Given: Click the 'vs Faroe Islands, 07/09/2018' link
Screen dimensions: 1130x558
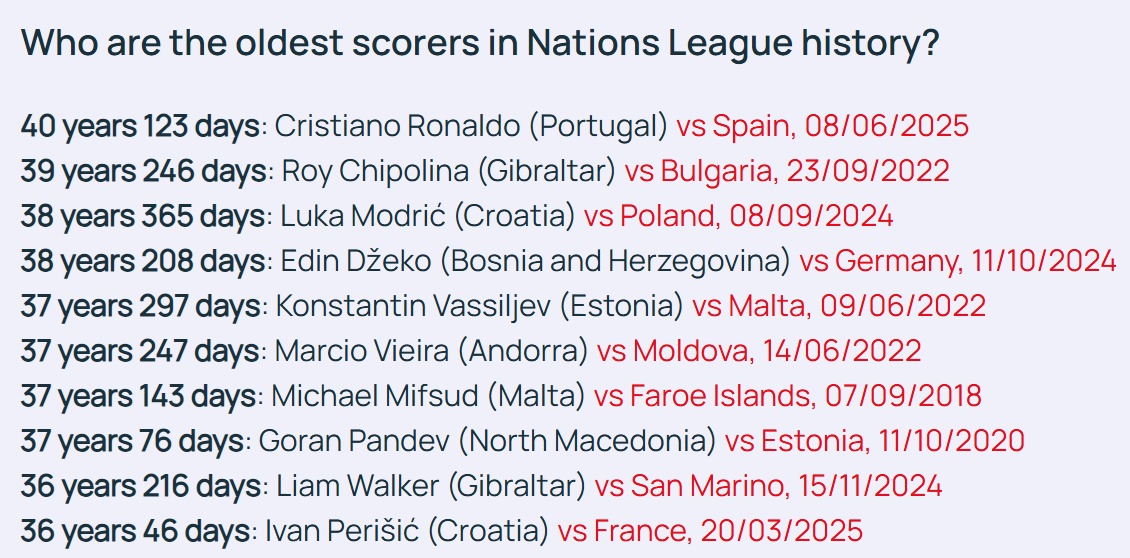Looking at the screenshot, I should point(787,396).
